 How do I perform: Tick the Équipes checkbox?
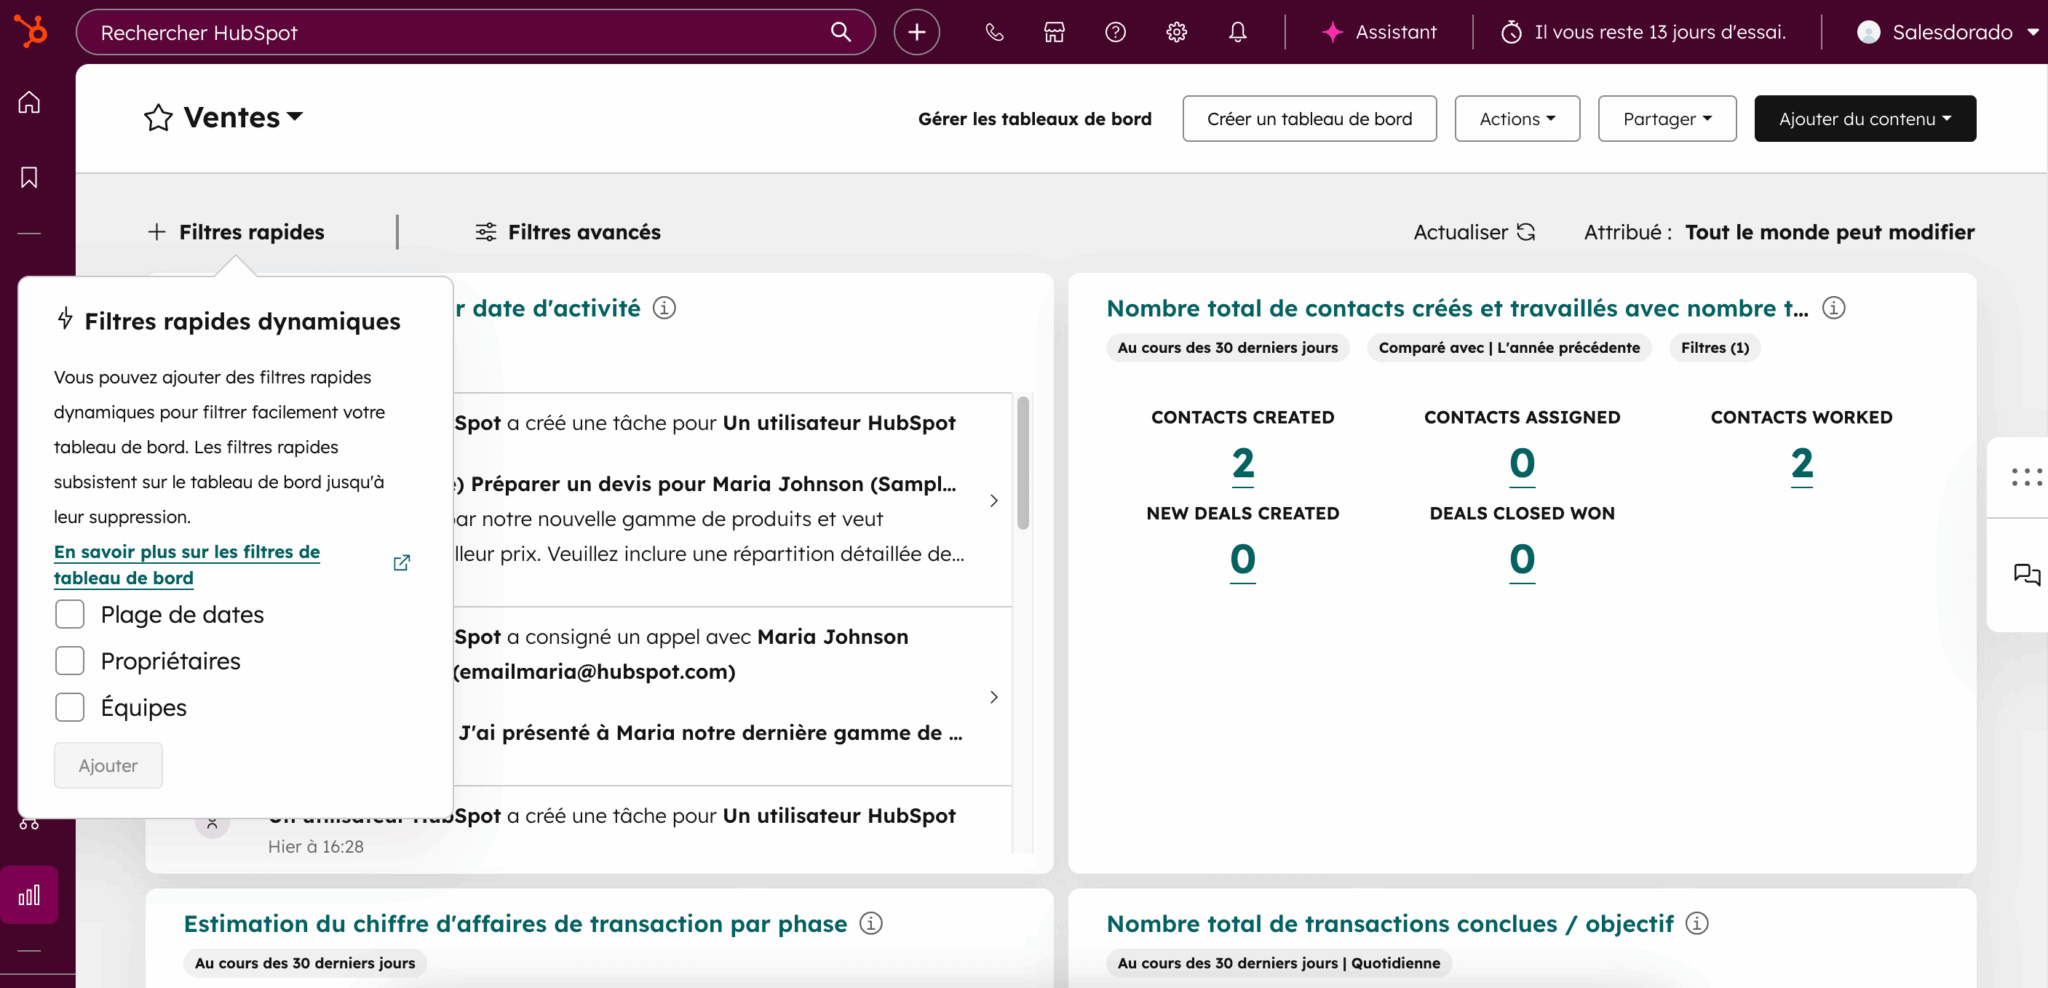[x=70, y=707]
